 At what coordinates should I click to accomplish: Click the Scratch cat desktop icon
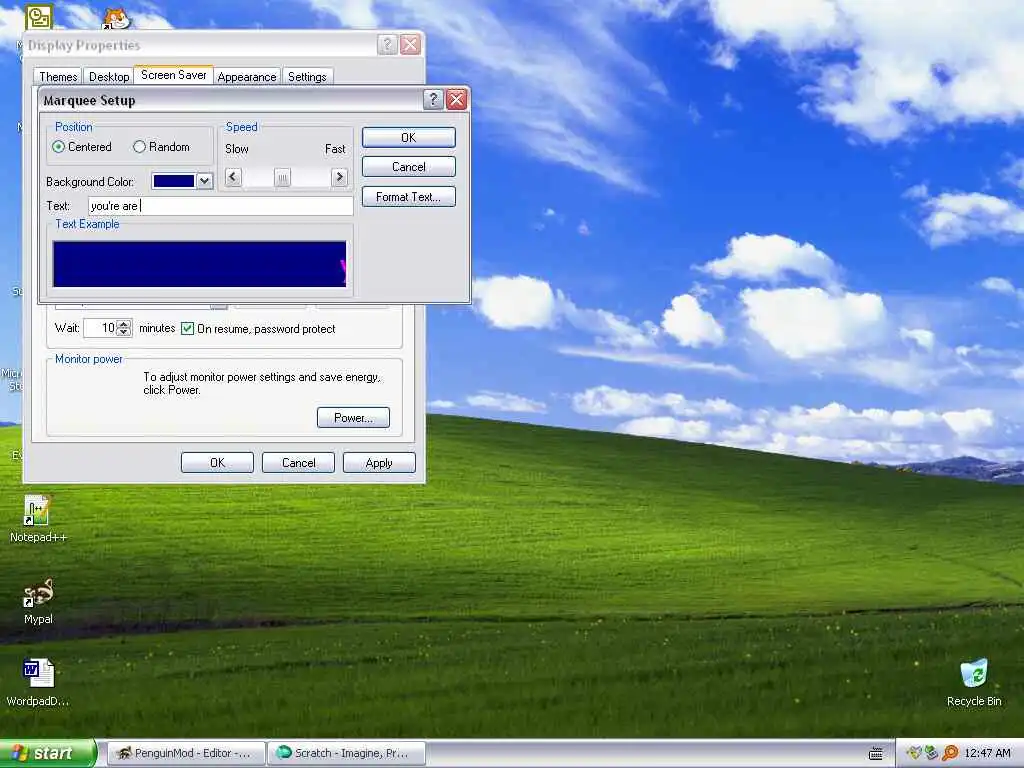117,18
